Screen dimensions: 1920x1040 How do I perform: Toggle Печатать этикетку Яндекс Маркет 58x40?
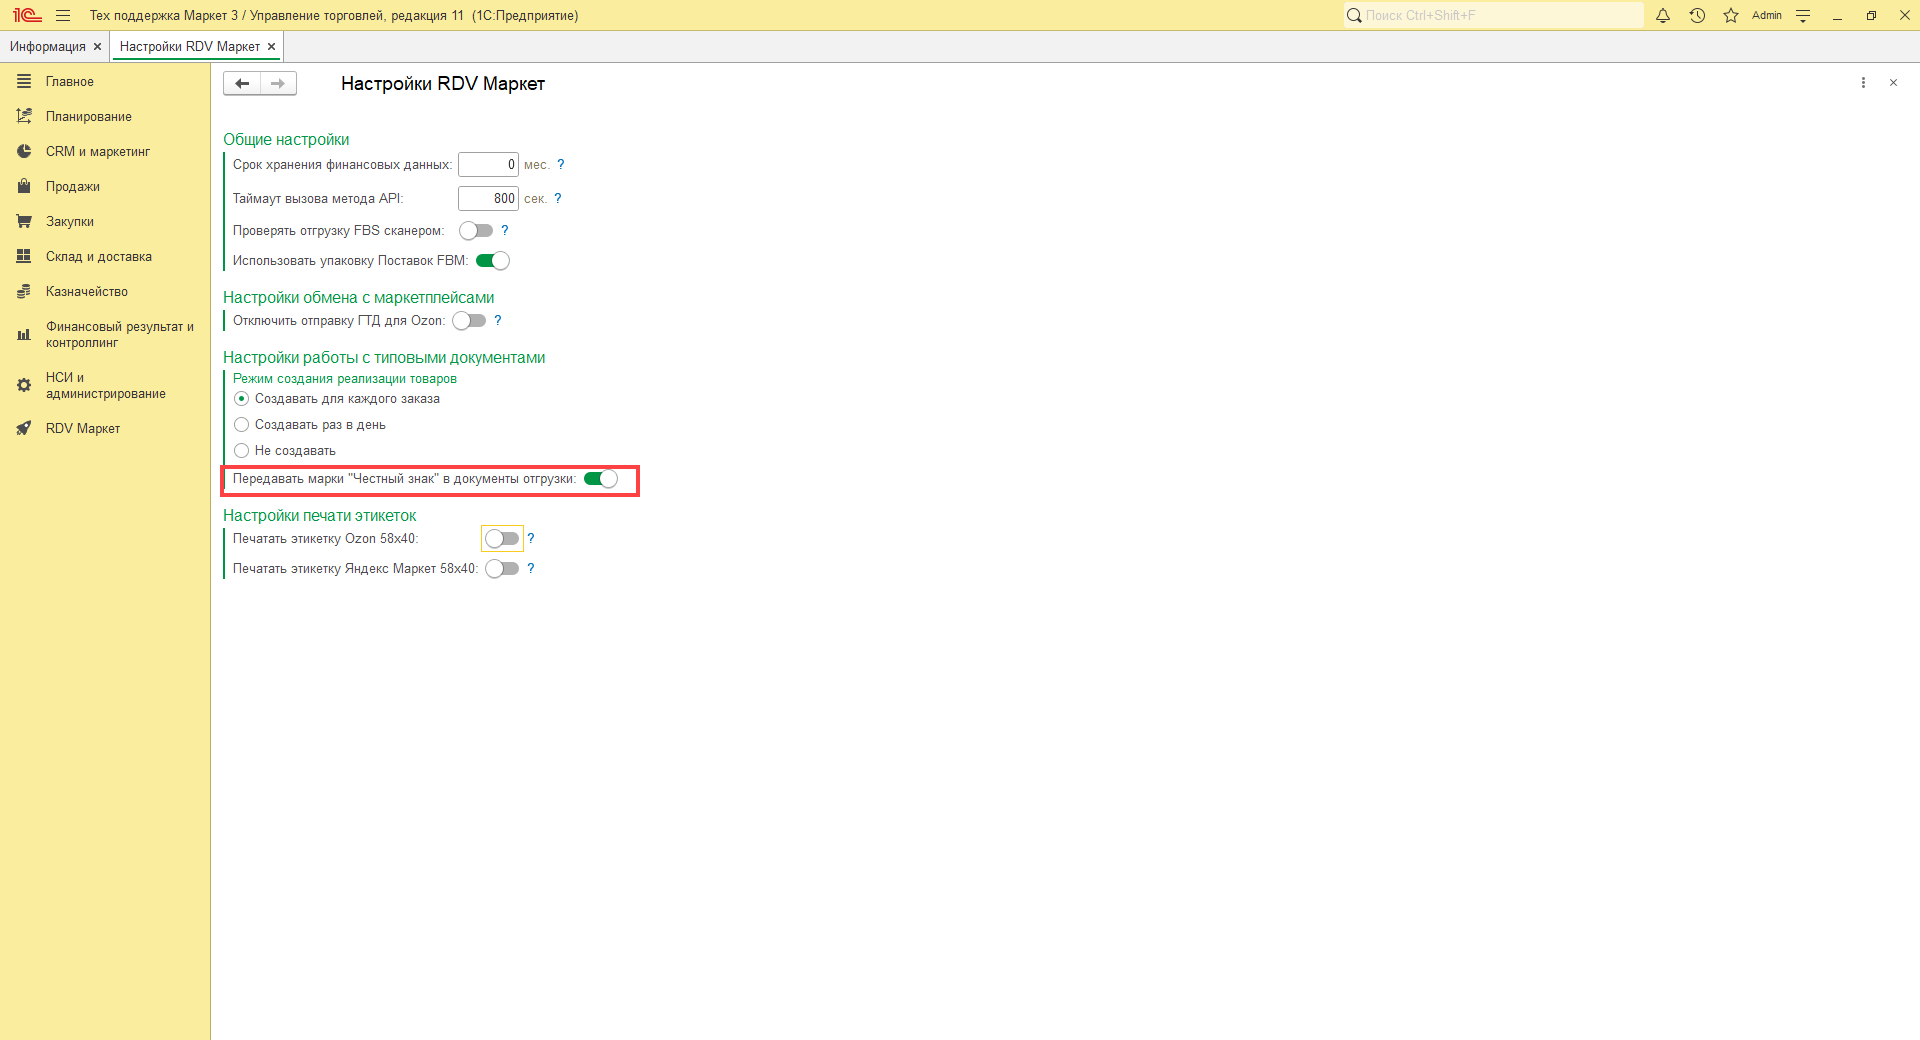[x=502, y=569]
